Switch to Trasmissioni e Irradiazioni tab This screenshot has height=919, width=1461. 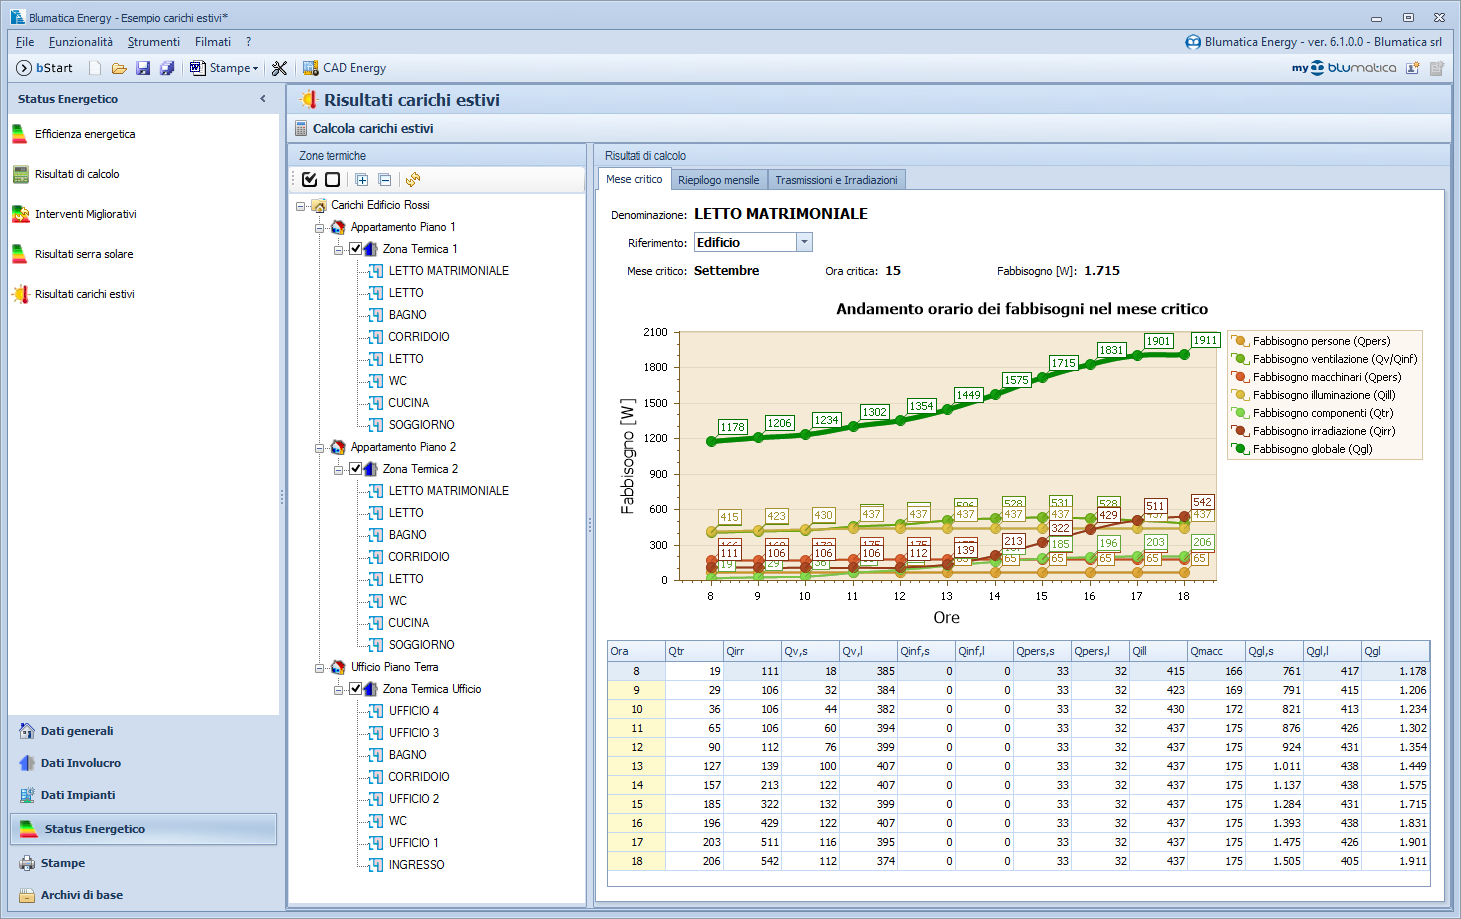(836, 180)
